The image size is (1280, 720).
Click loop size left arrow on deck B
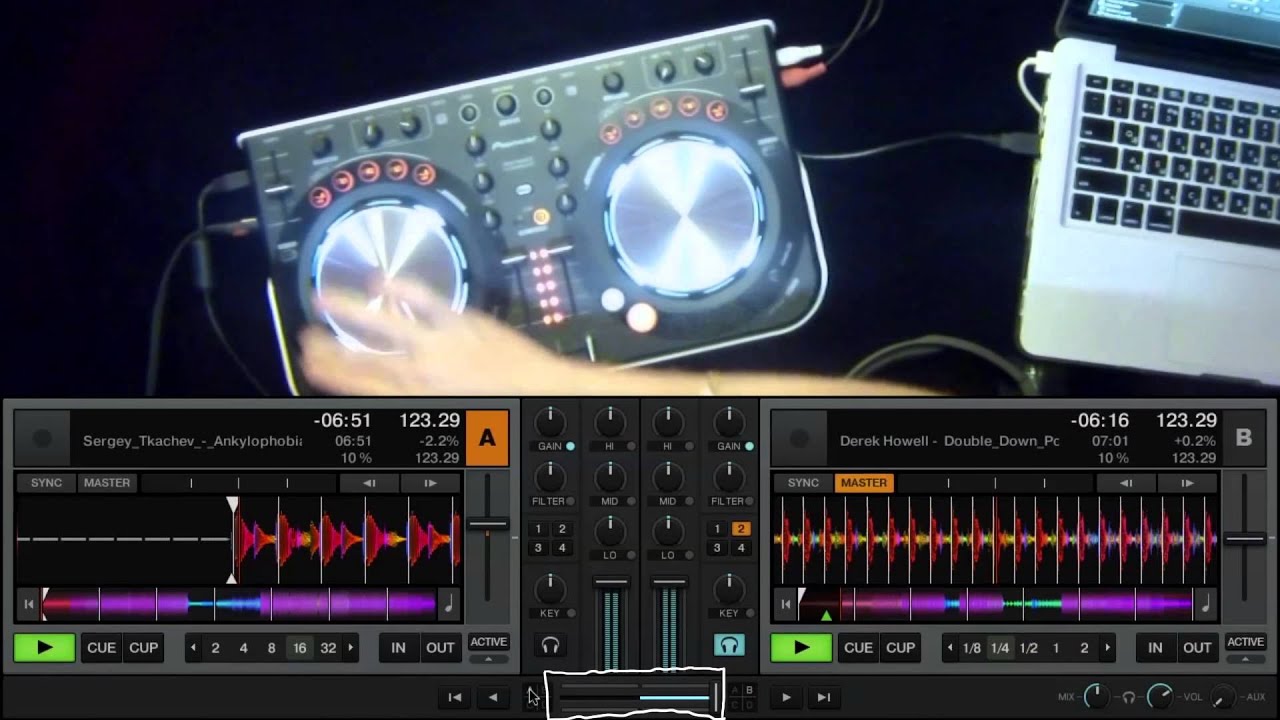click(951, 648)
